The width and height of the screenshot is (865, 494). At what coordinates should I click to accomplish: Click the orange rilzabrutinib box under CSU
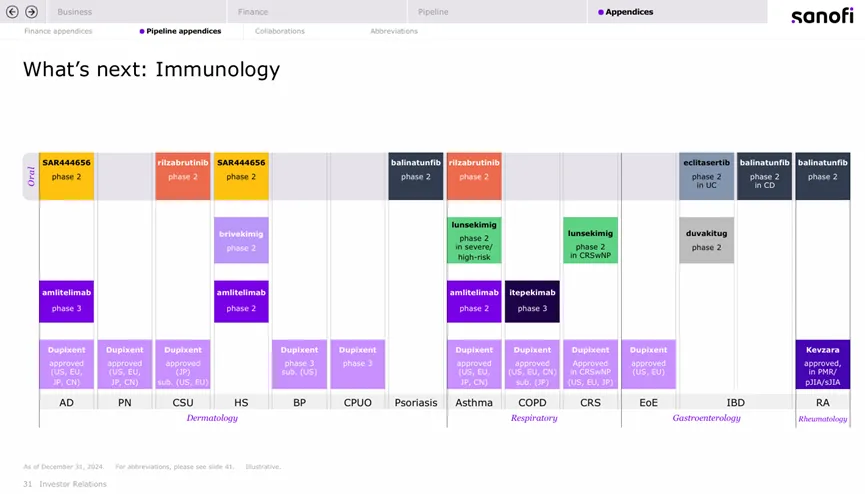(183, 176)
